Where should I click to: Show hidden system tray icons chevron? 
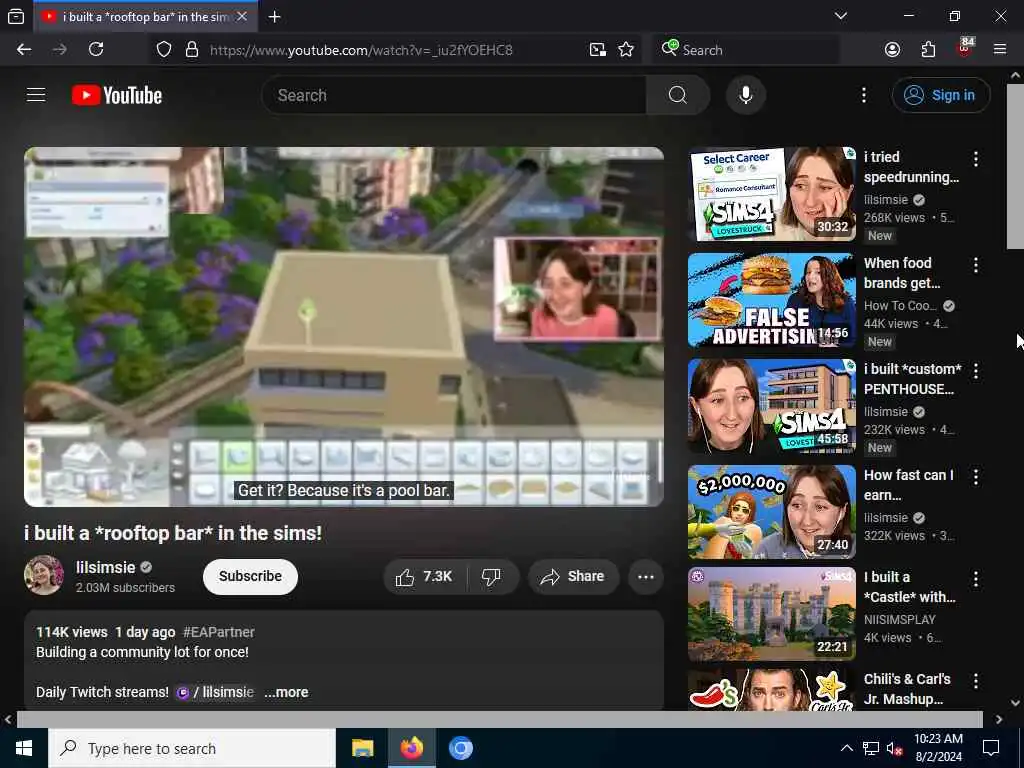pos(846,748)
